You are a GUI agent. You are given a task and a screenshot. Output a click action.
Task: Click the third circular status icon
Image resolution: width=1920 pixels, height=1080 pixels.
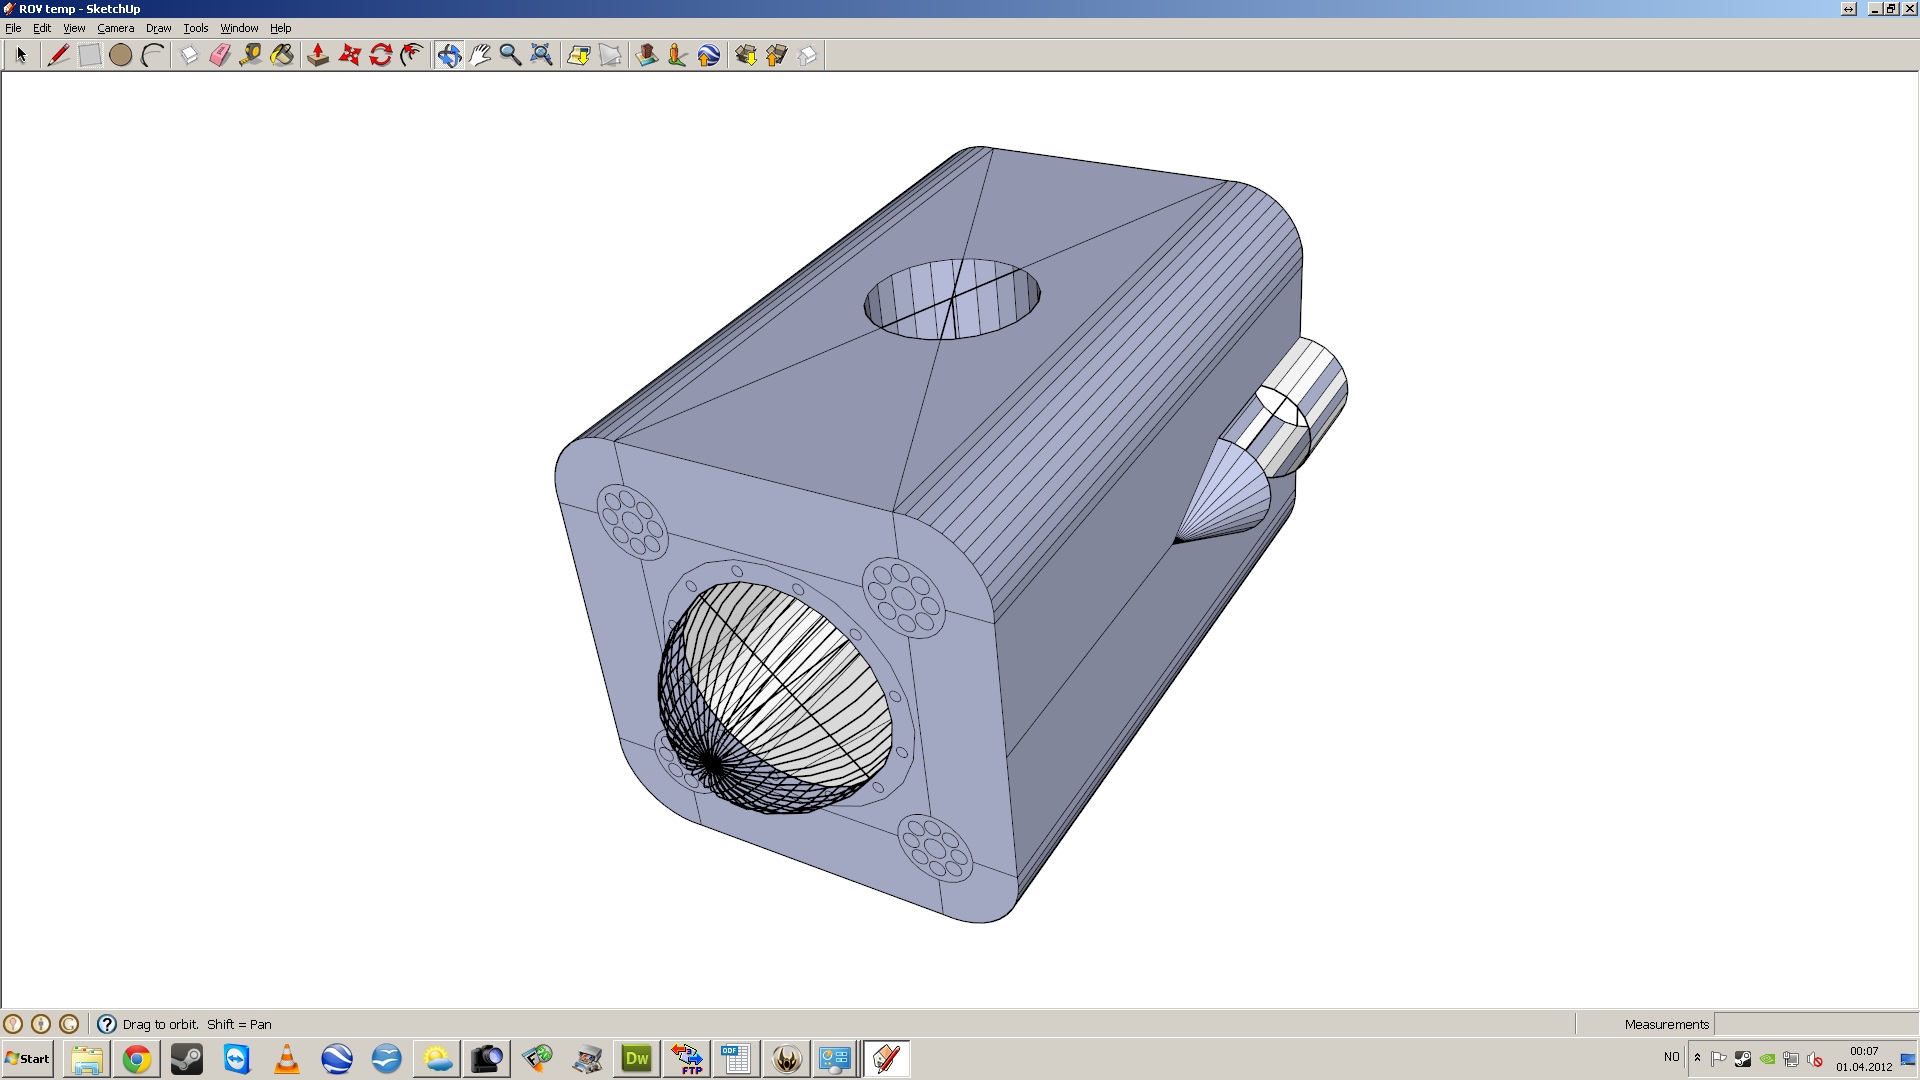pos(69,1024)
